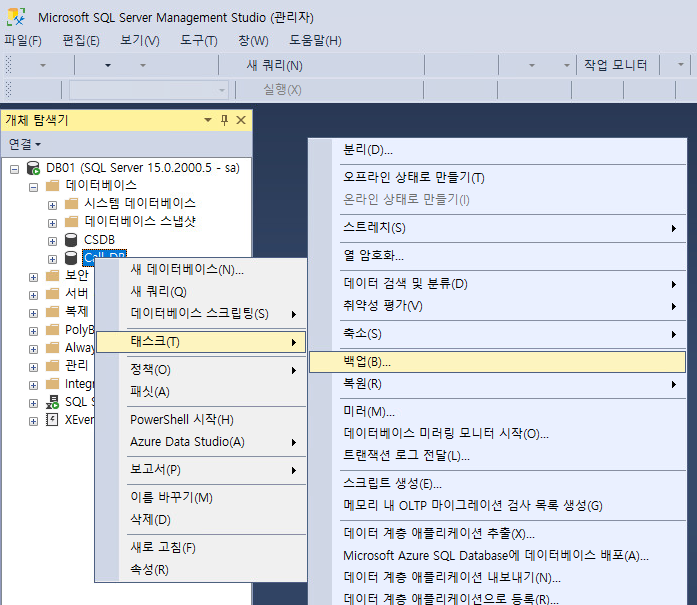Viewport: 697px width, 605px height.
Task: Click the 데이터베이스 스냅샷 folder icon
Action: 71,221
